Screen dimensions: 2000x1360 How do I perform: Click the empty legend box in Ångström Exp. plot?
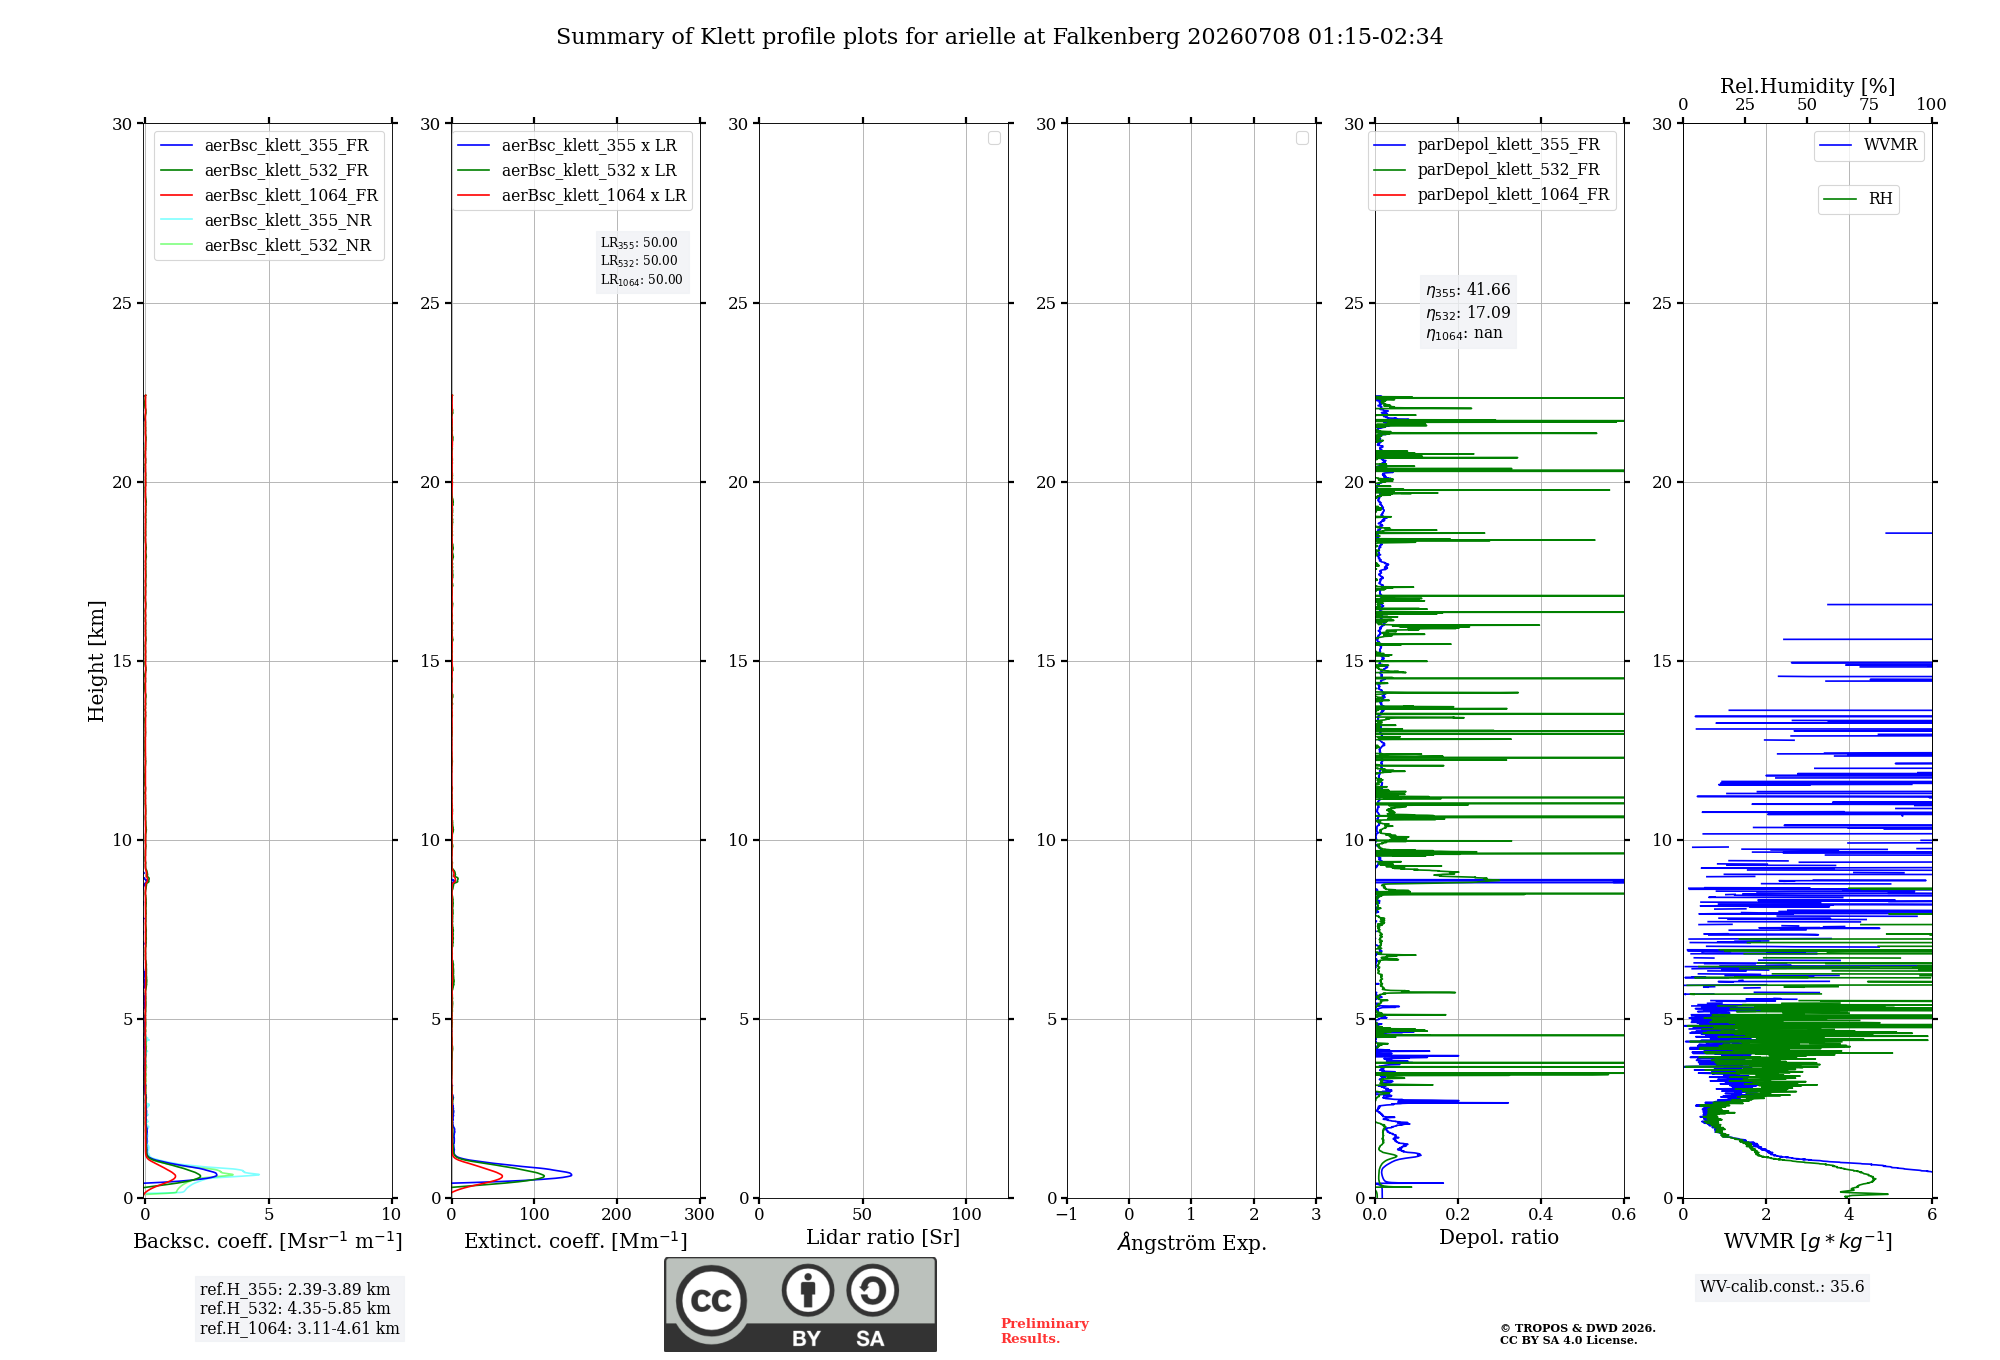(1302, 138)
